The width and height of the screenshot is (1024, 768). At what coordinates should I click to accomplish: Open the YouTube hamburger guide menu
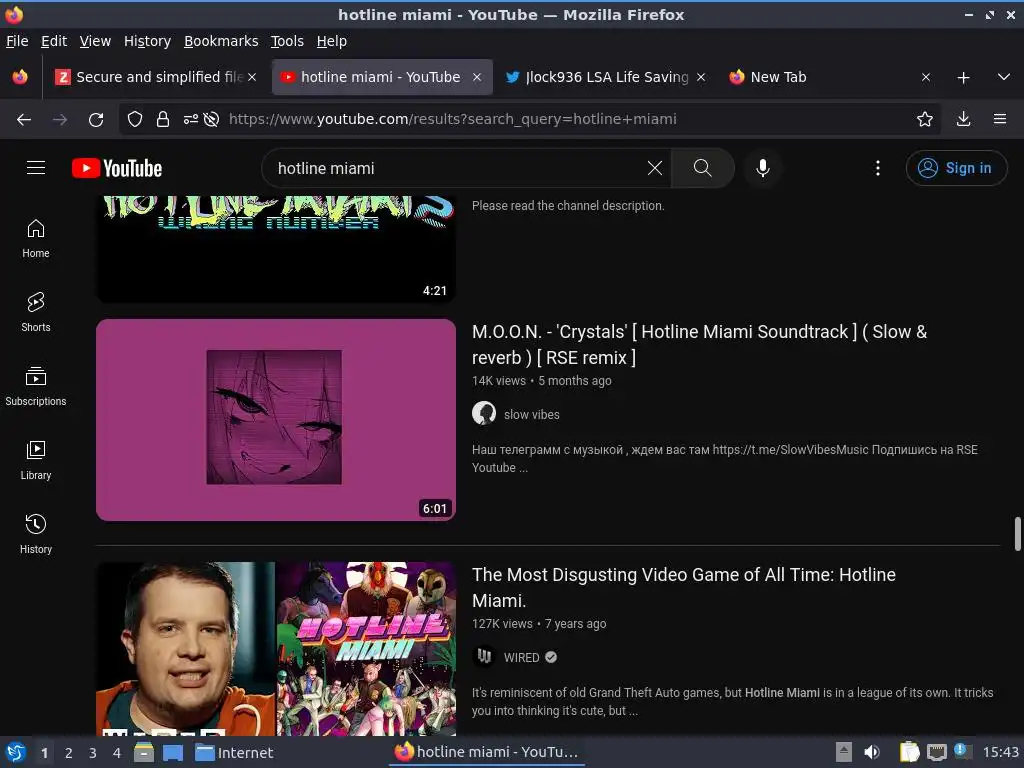coord(36,168)
